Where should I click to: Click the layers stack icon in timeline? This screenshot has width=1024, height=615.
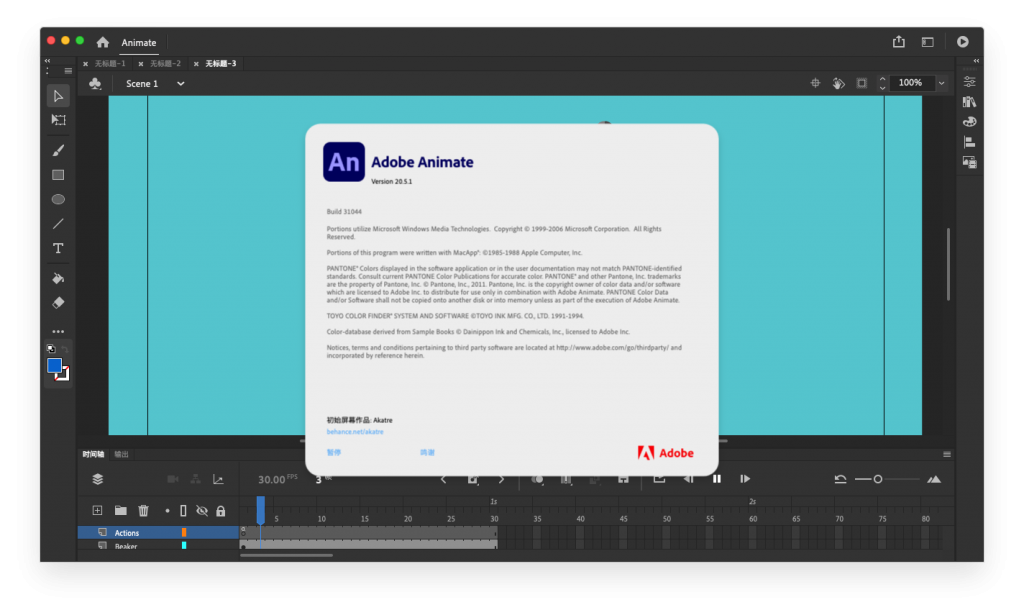coord(97,479)
